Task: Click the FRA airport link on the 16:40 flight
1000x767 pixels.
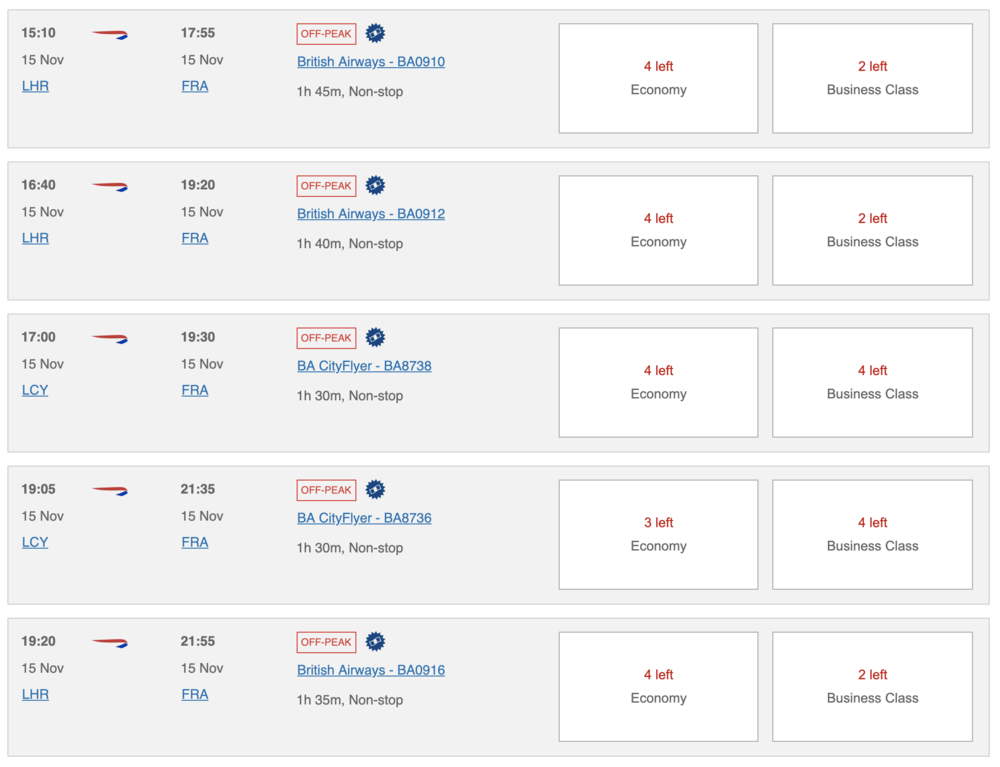Action: point(195,238)
